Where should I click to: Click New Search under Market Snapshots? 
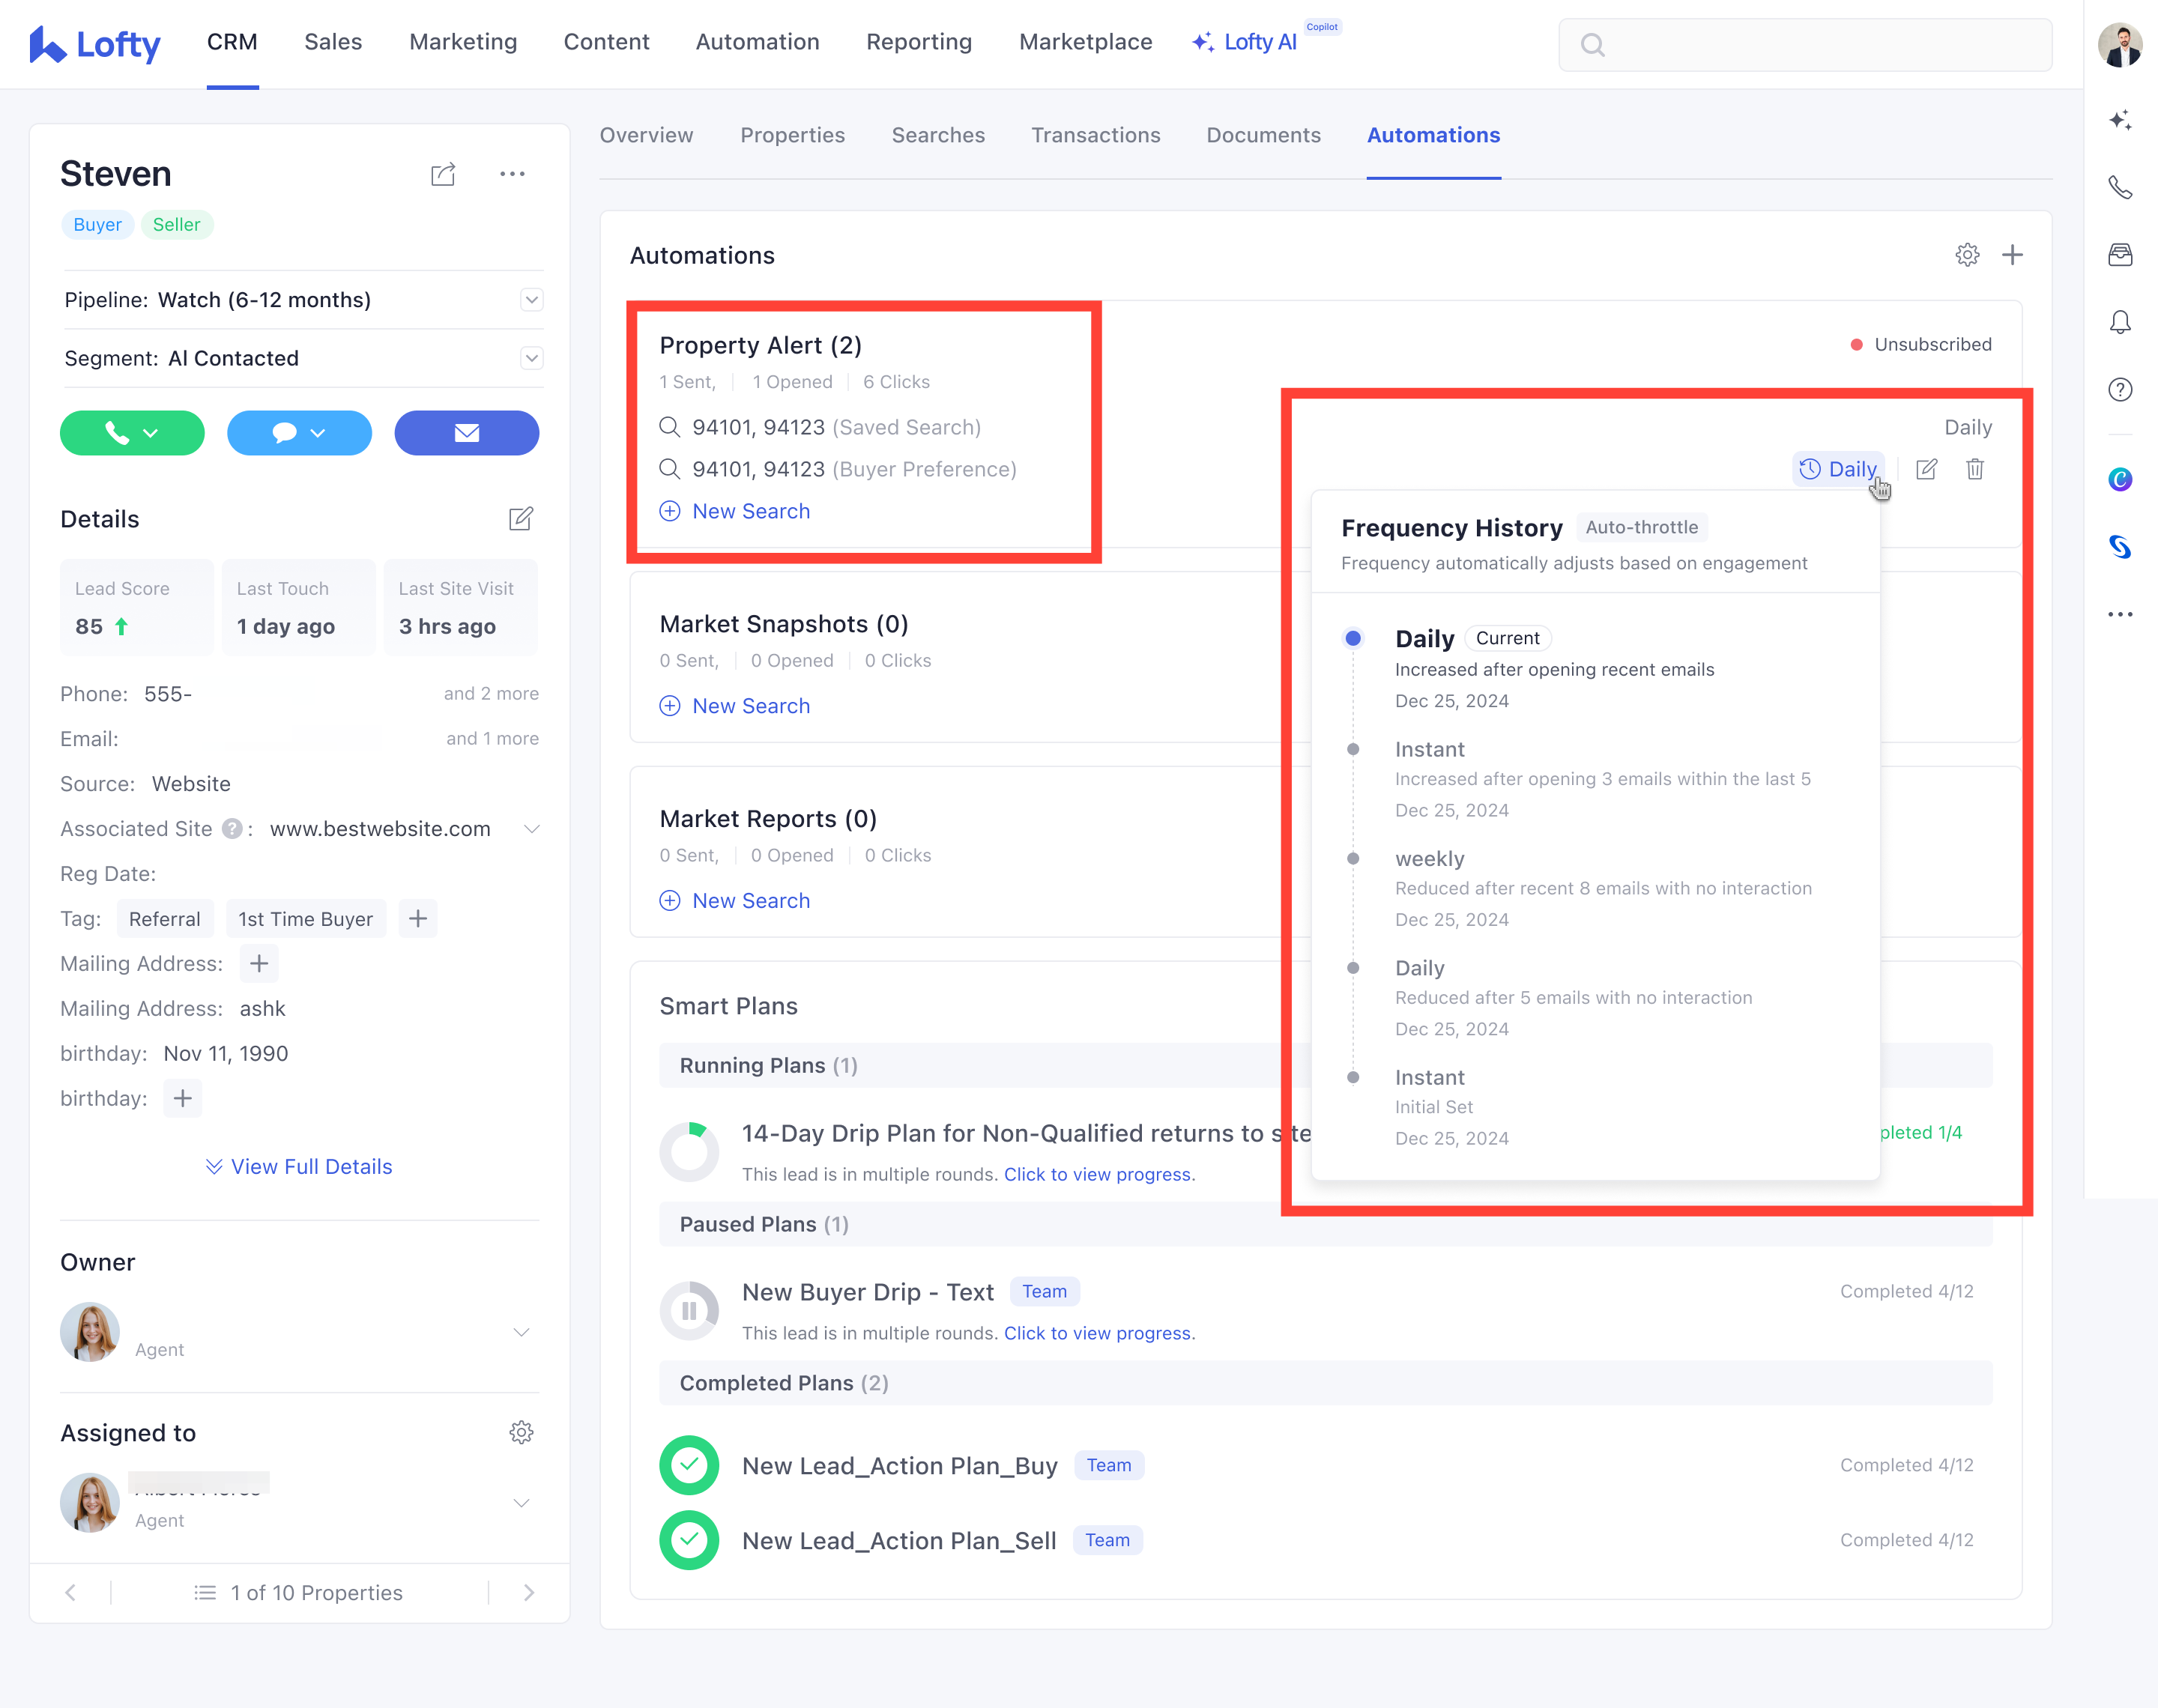[x=750, y=706]
